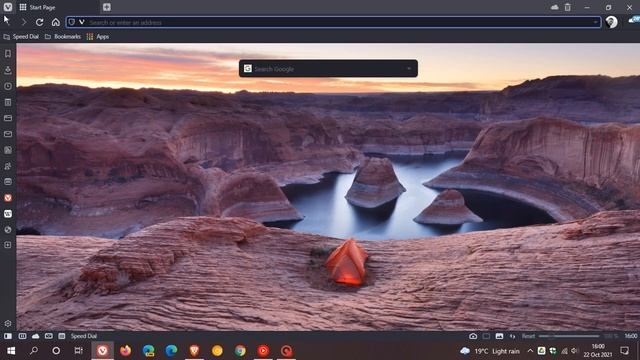Open page actions code icon
This screenshot has width=640, height=360.
[x=512, y=336]
